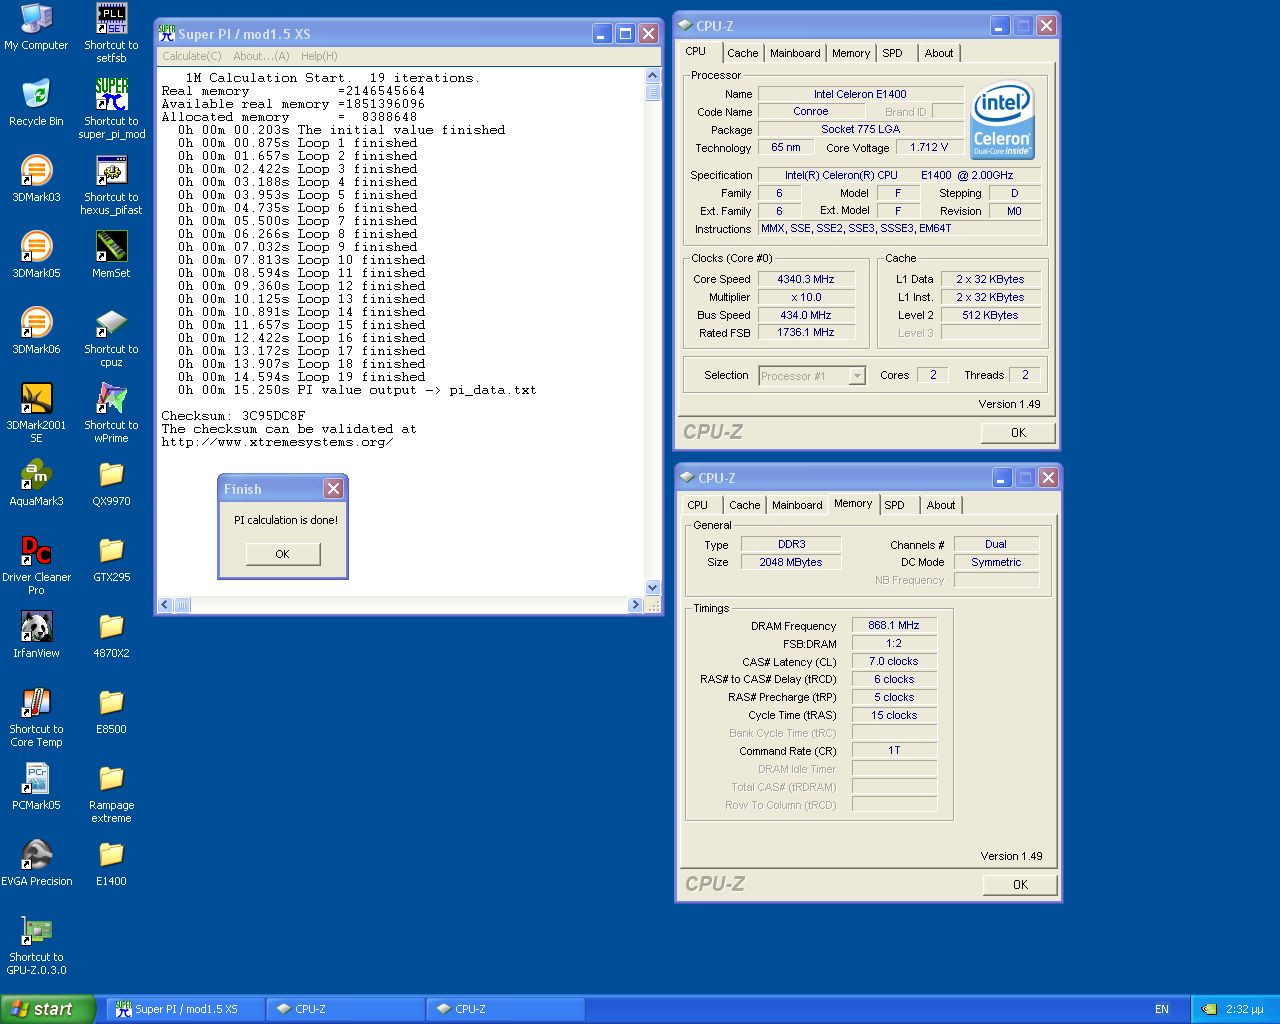This screenshot has height=1024, width=1280.
Task: Open 3DMark2001 SE icon
Action: pyautogui.click(x=36, y=412)
